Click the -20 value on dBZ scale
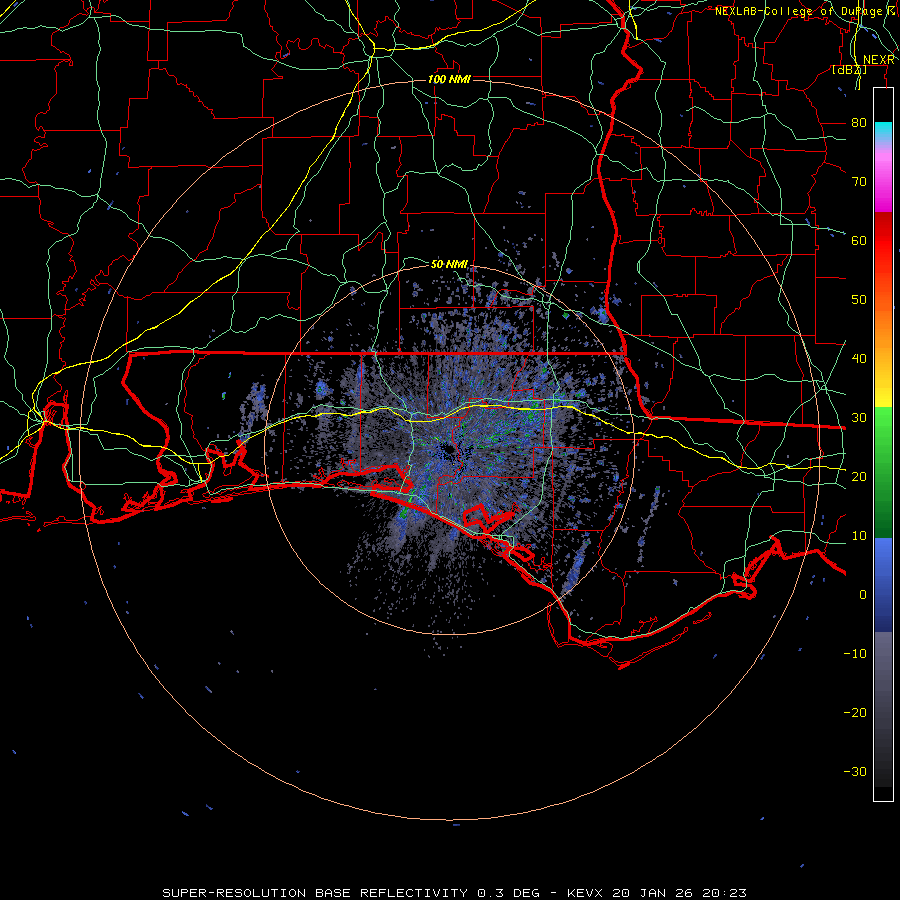The height and width of the screenshot is (900, 900). [x=855, y=712]
